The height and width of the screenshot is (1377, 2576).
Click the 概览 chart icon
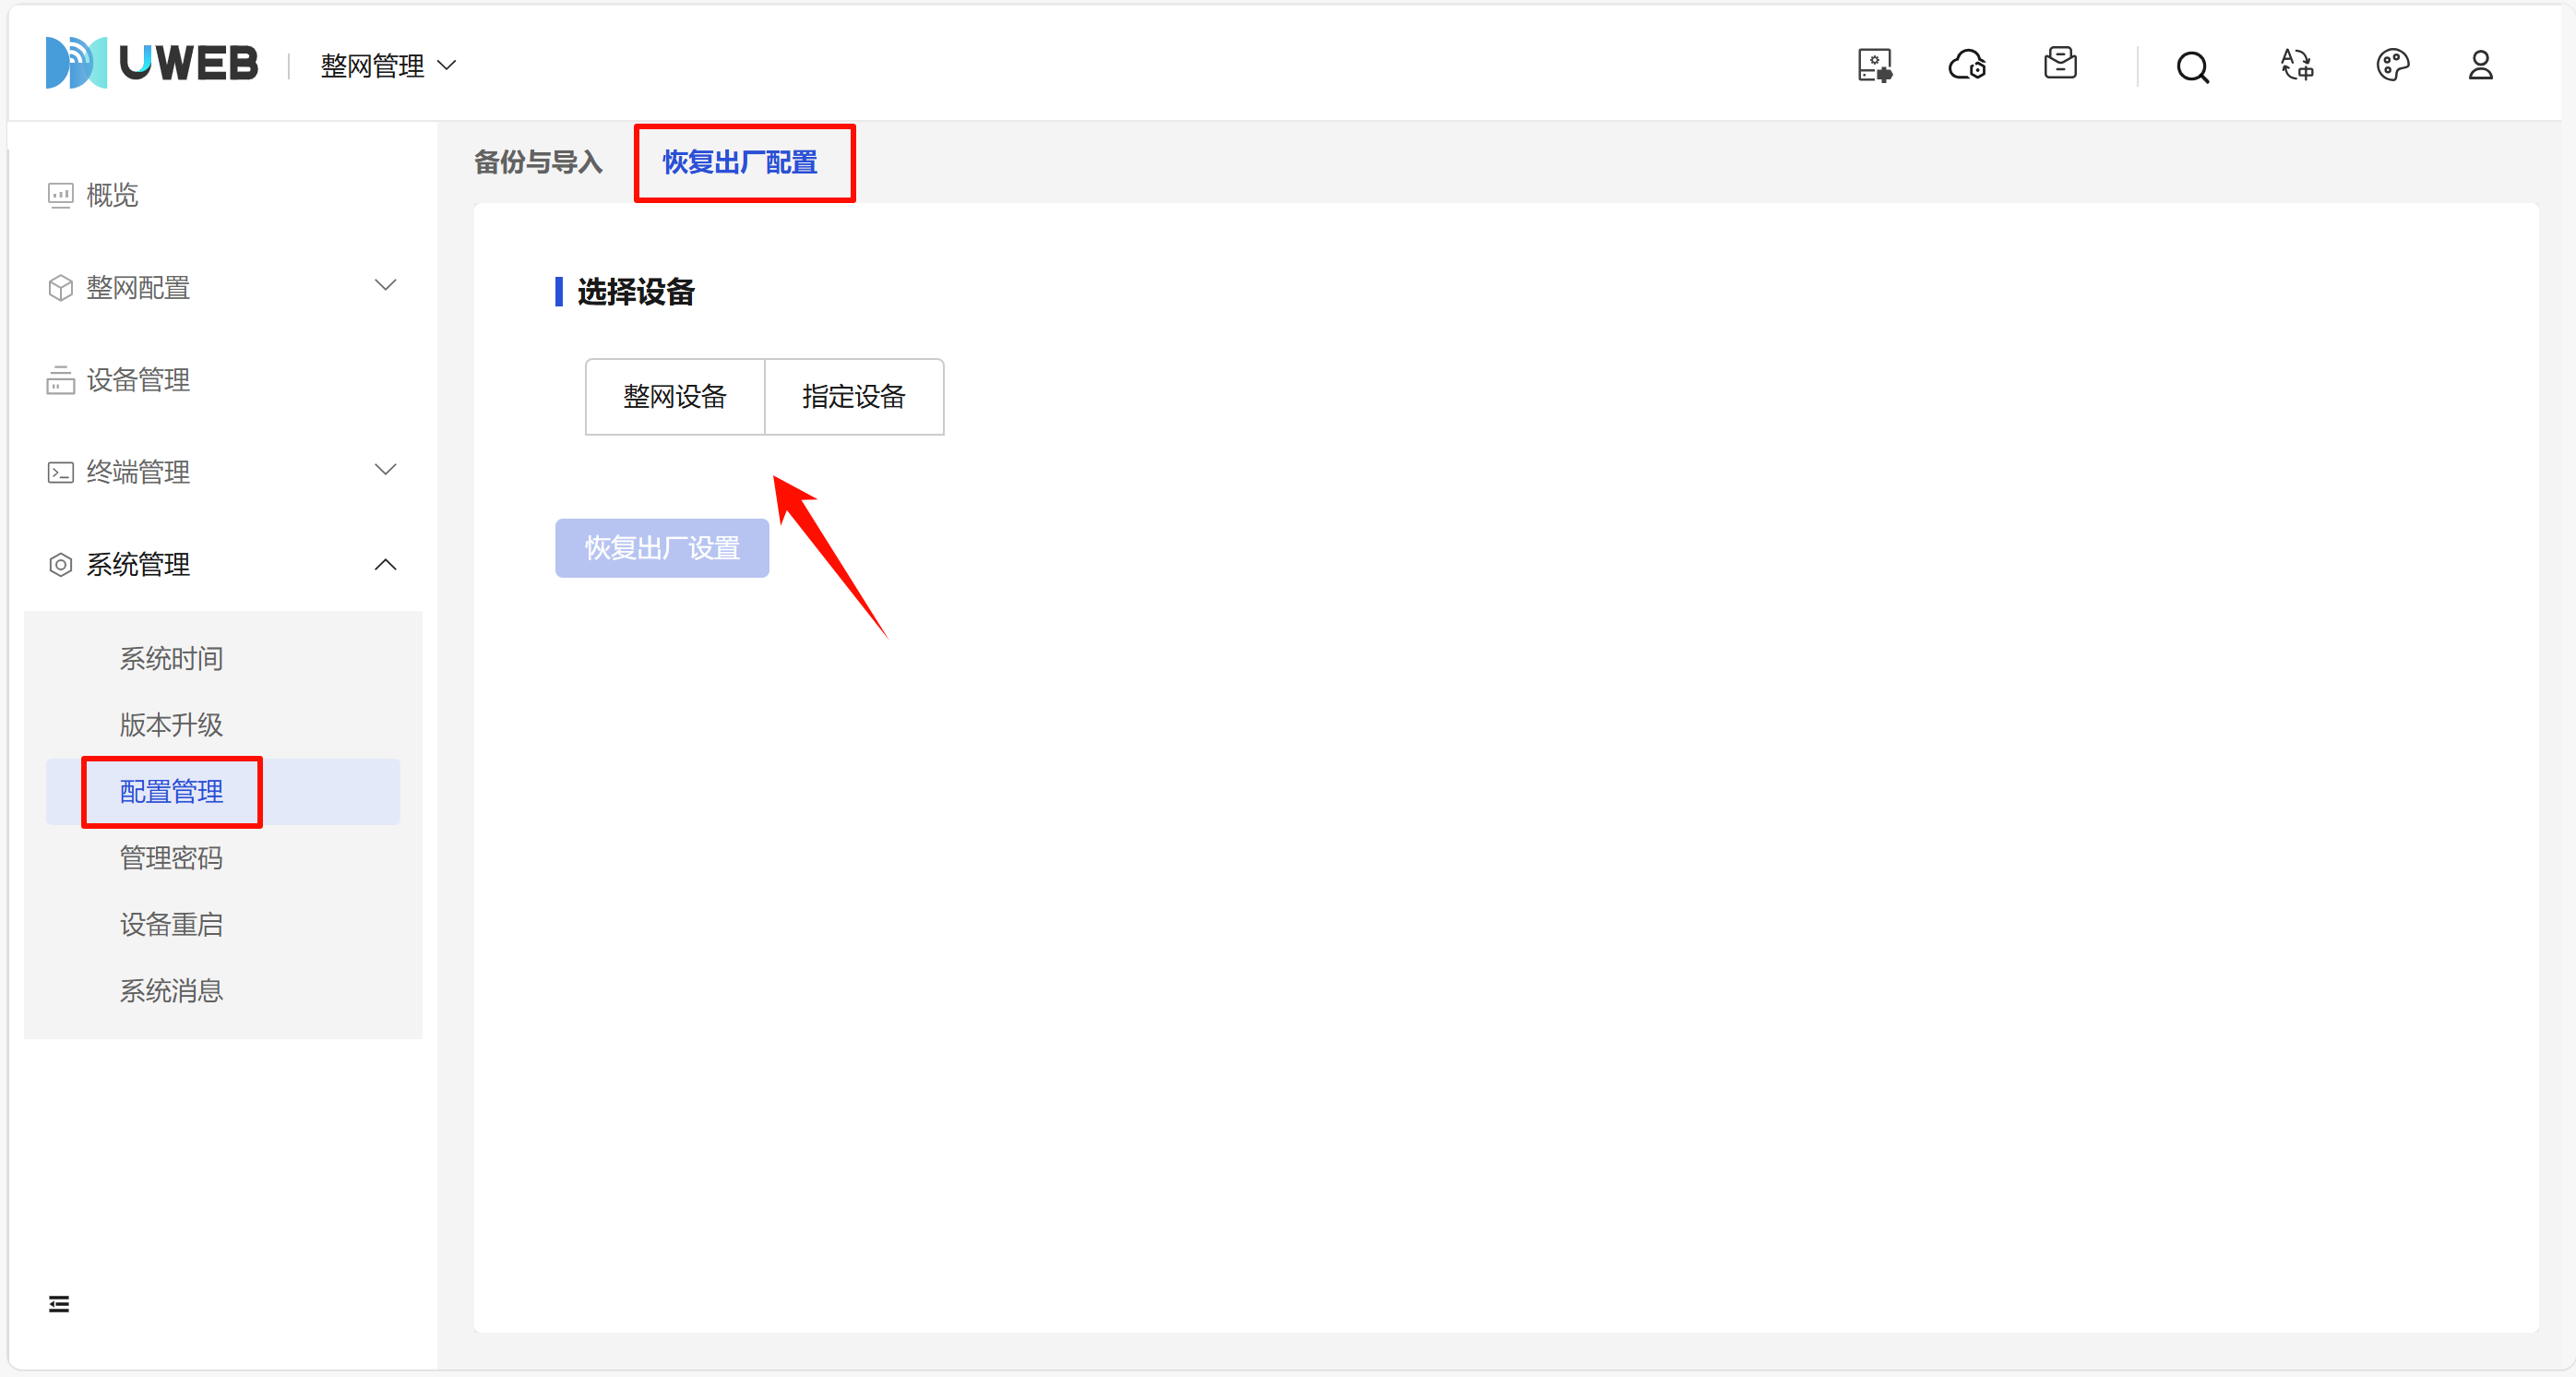(61, 195)
